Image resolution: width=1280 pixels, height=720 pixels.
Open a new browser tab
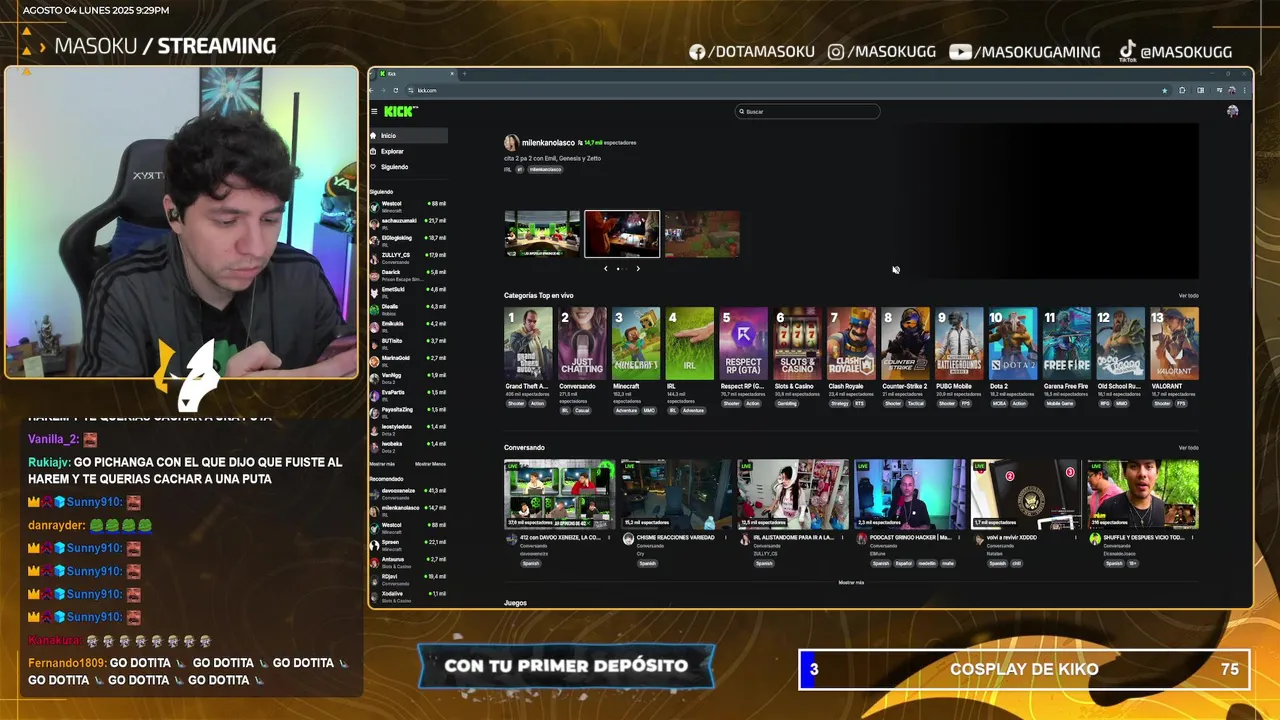tap(464, 73)
